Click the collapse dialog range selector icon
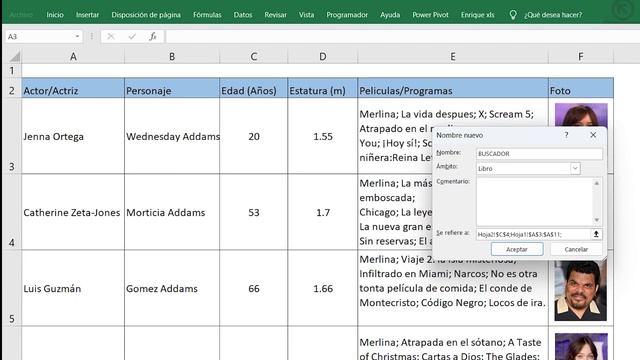The height and width of the screenshot is (360, 640). tap(596, 234)
